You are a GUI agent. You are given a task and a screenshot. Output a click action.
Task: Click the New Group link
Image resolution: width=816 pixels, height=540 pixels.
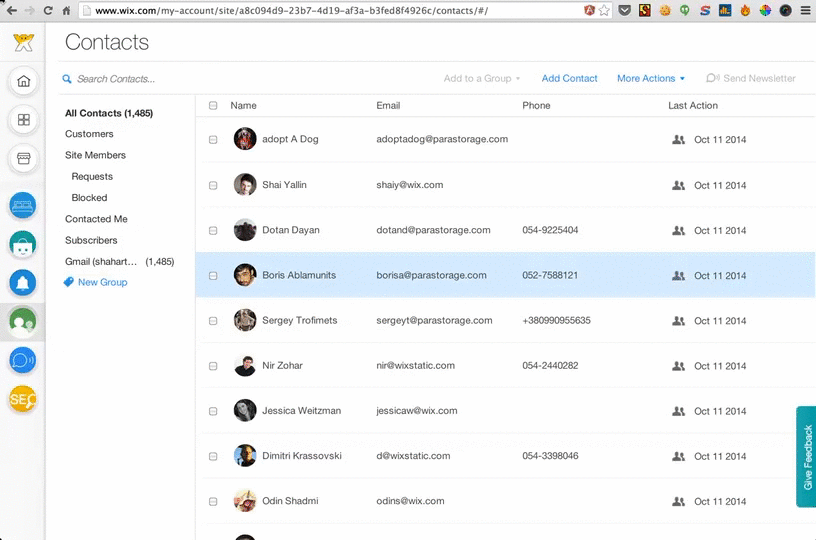click(103, 282)
